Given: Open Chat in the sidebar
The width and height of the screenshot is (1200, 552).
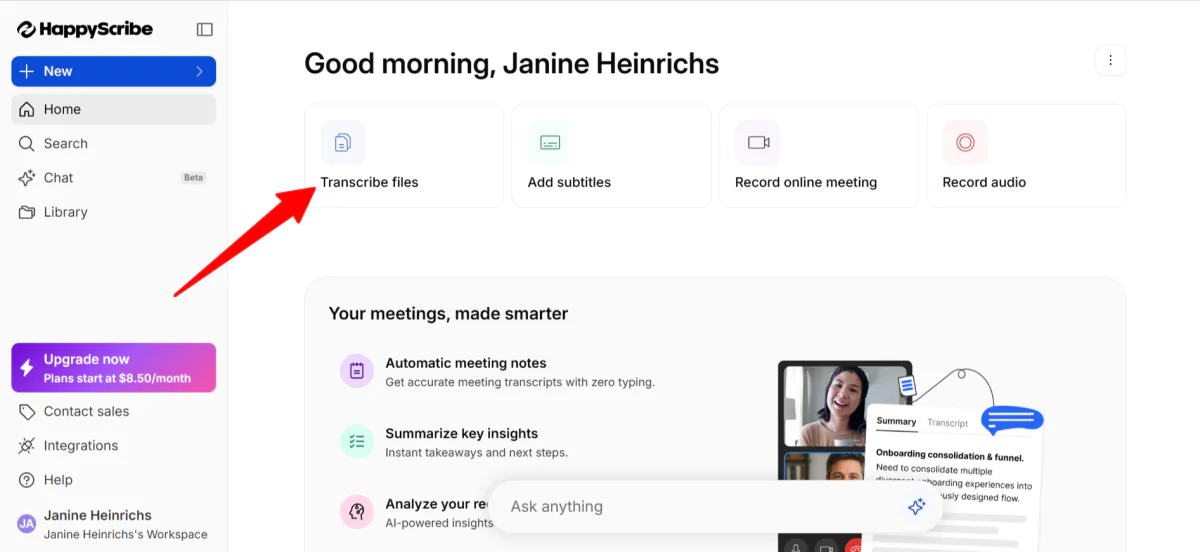Looking at the screenshot, I should [114, 177].
